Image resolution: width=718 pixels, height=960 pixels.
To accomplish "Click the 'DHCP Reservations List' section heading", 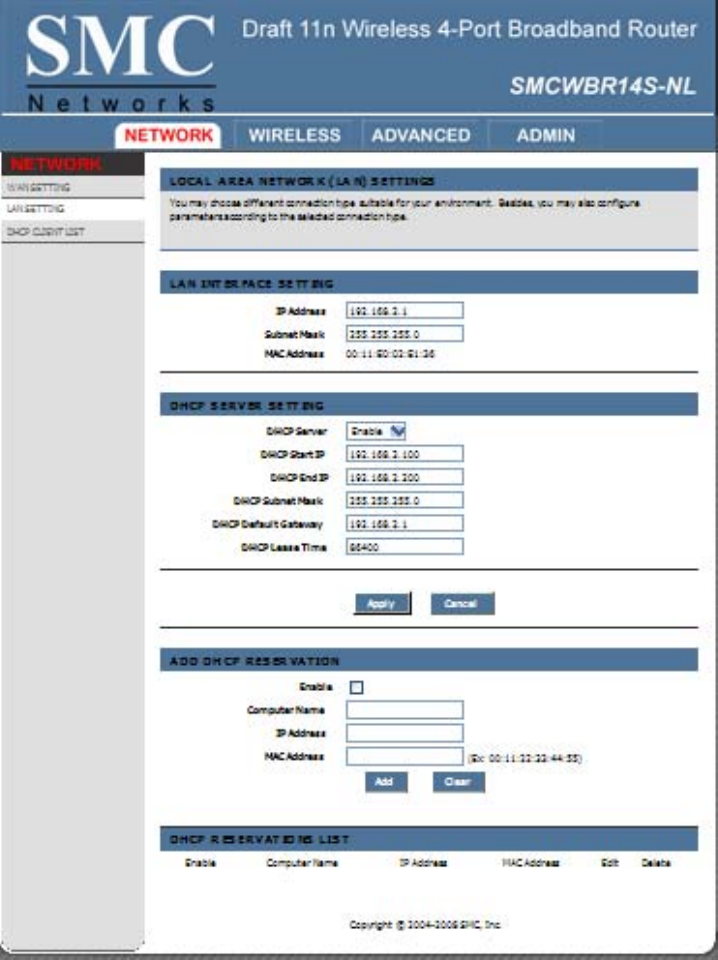I will tap(259, 839).
